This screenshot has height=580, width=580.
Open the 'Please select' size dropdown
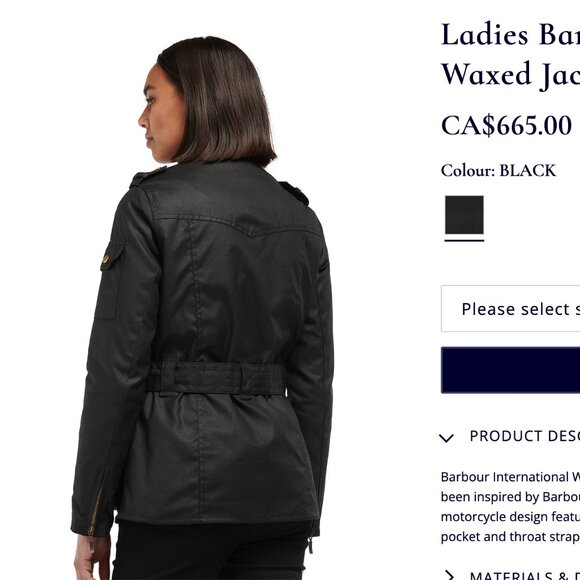click(510, 308)
